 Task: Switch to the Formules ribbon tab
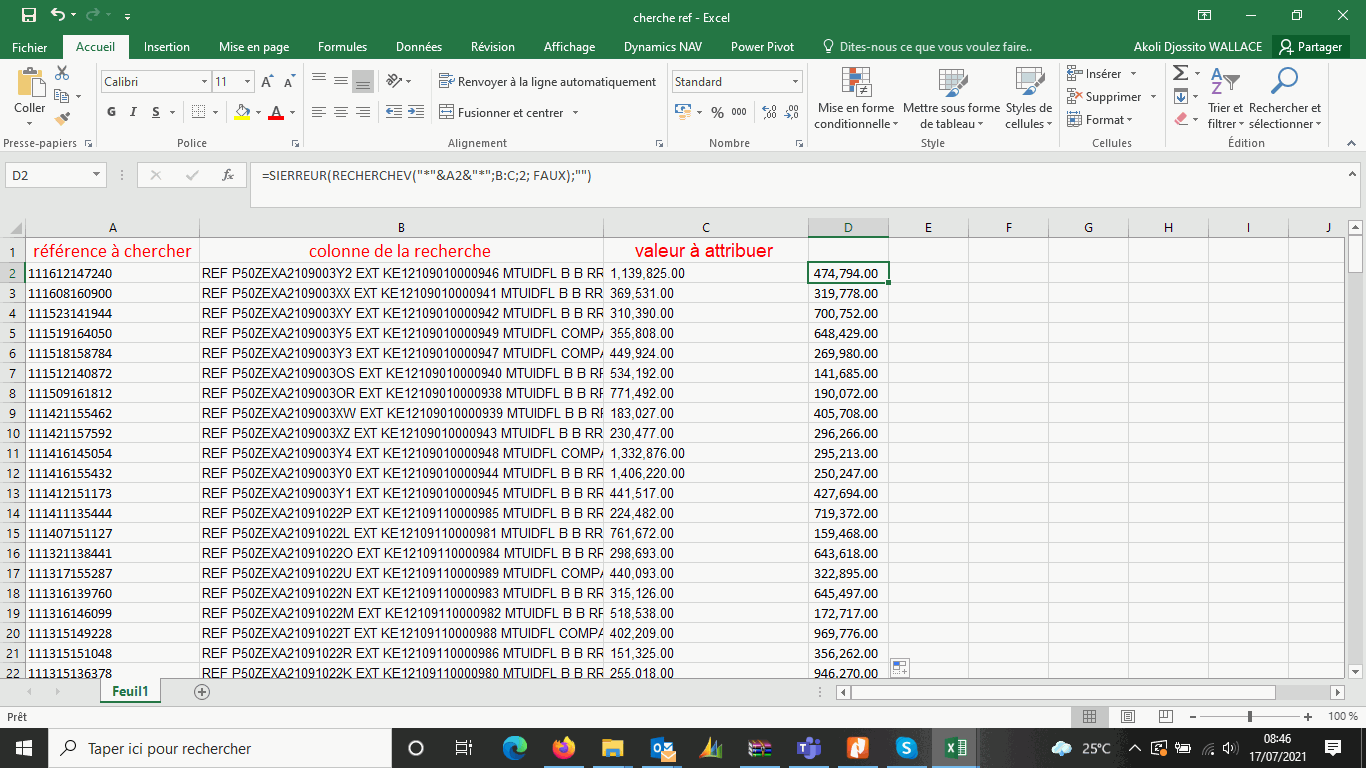point(342,47)
